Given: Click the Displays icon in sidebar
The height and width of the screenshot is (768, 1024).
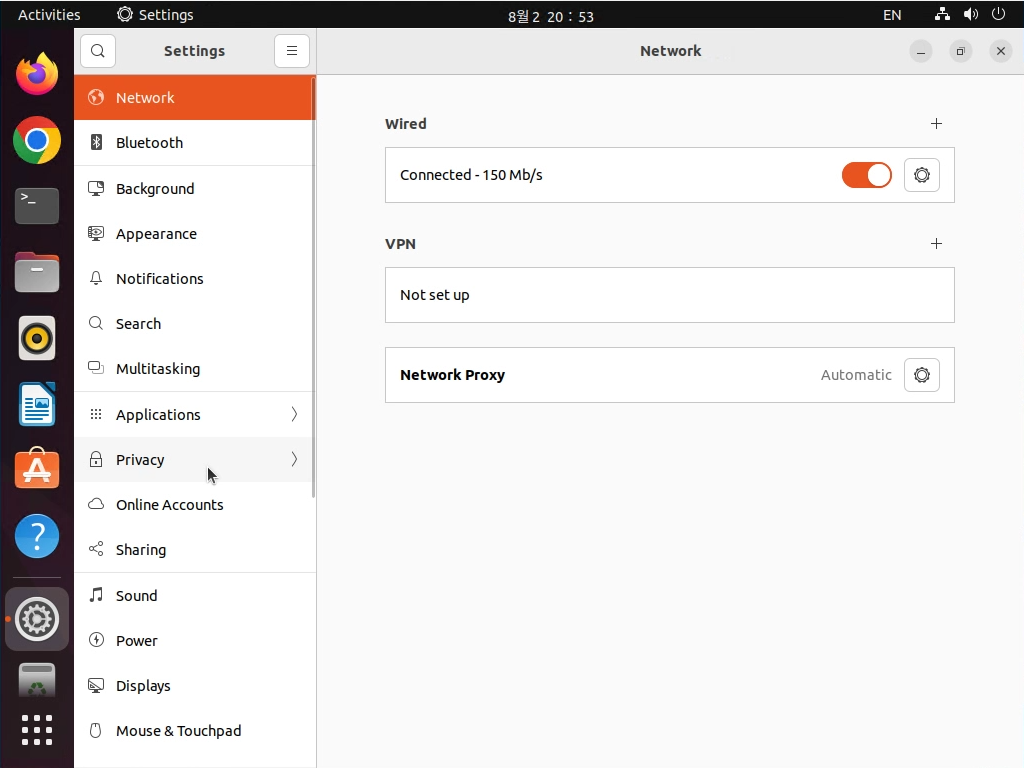Looking at the screenshot, I should 96,685.
